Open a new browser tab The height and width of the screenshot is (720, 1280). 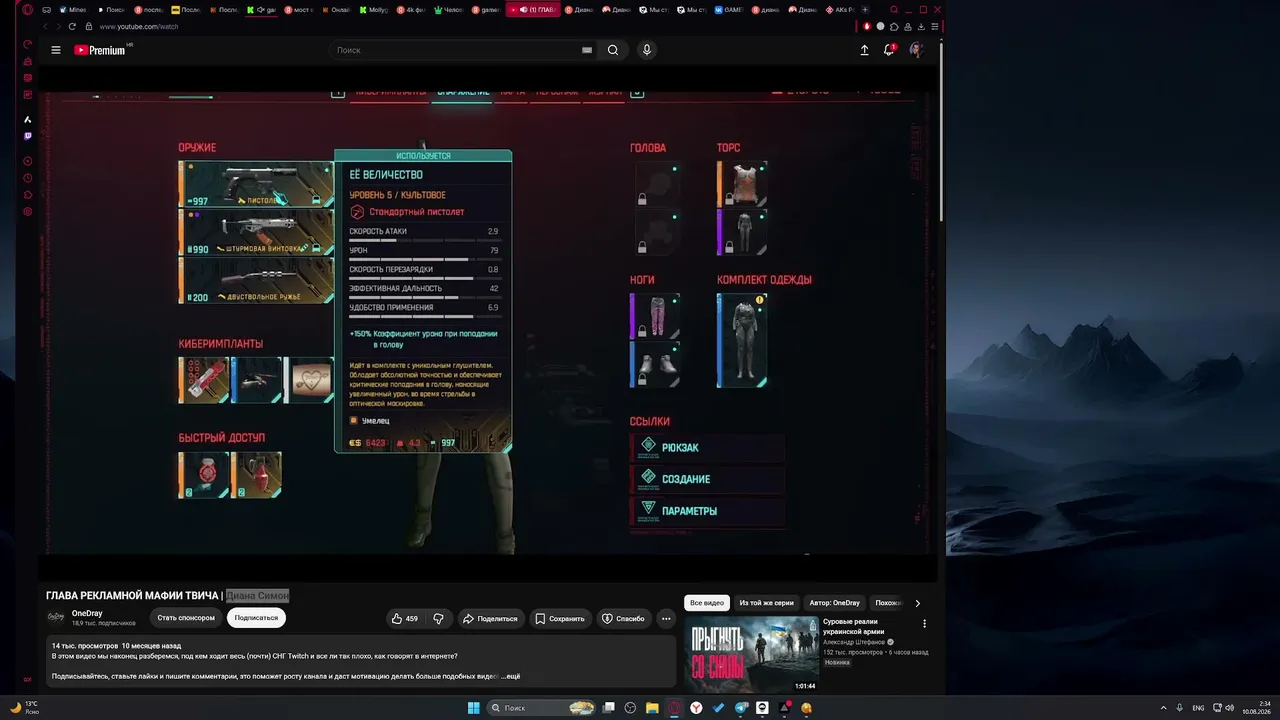[x=867, y=10]
